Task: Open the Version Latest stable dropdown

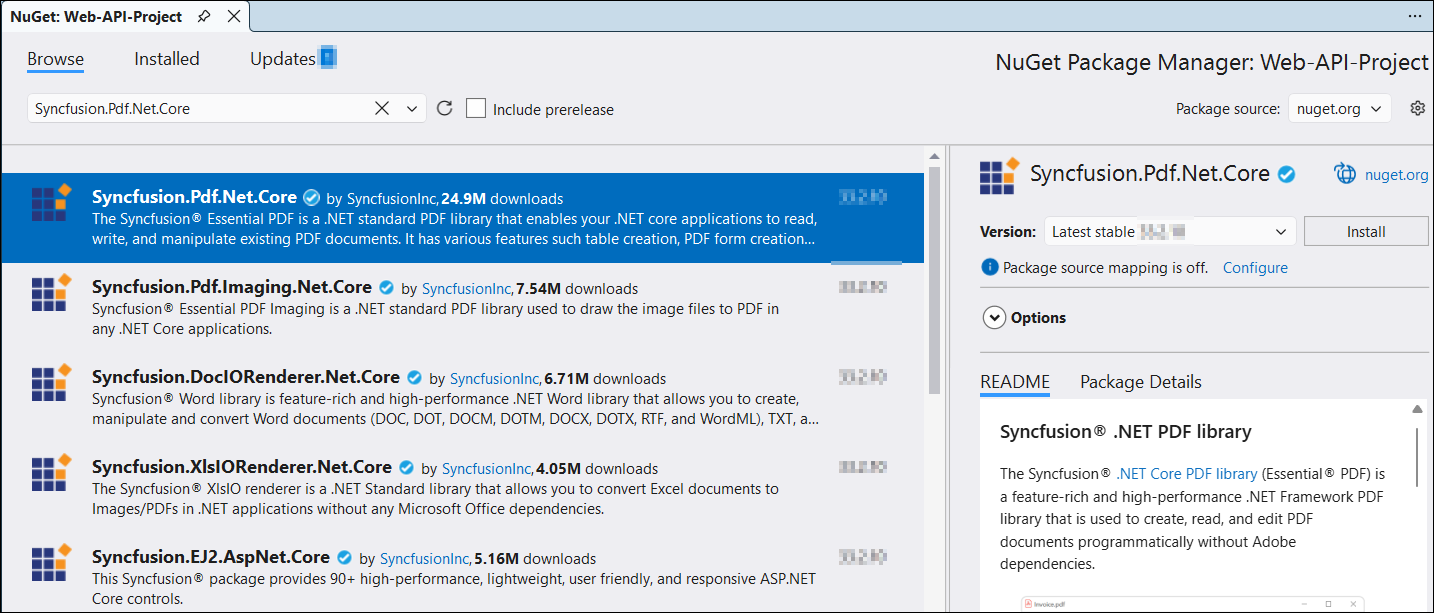Action: click(x=1170, y=231)
